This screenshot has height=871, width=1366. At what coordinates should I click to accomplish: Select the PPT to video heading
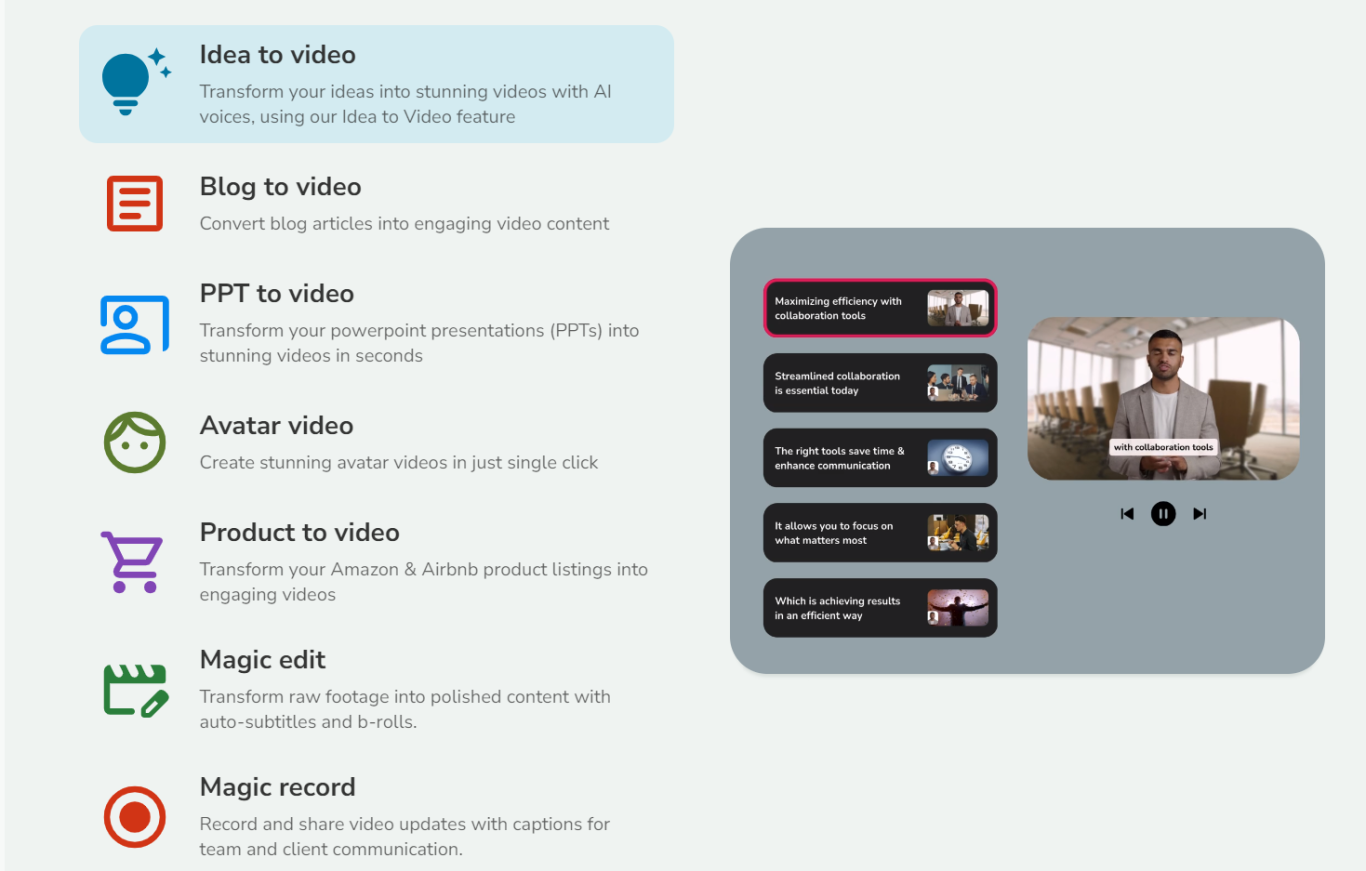point(277,293)
